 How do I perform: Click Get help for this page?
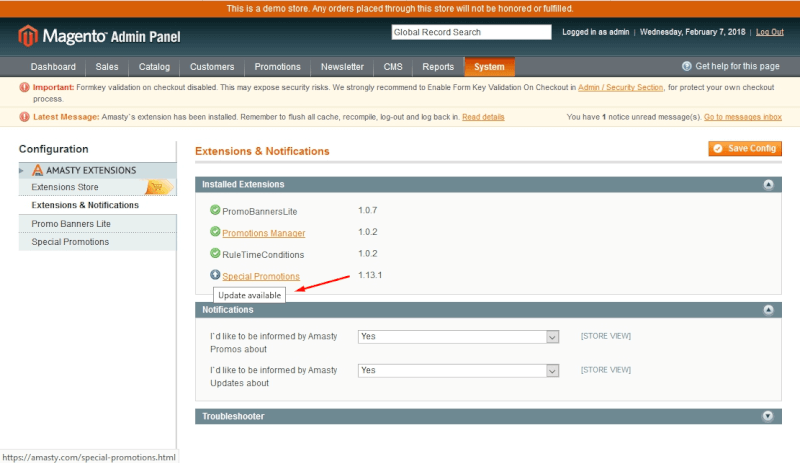click(x=737, y=66)
